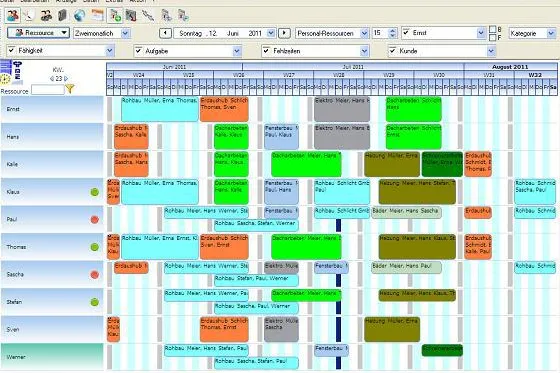Open the people resources toolbar icon
This screenshot has height=373, width=560.
13,15
